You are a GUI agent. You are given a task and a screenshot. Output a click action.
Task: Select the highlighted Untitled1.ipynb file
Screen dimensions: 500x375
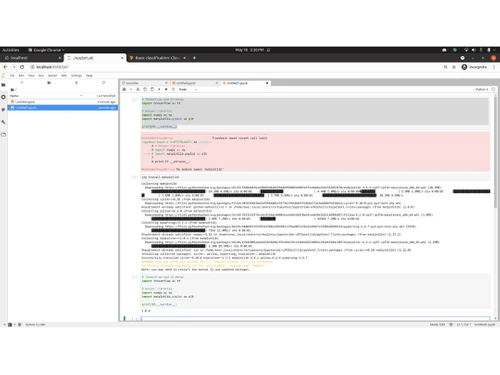[63, 108]
